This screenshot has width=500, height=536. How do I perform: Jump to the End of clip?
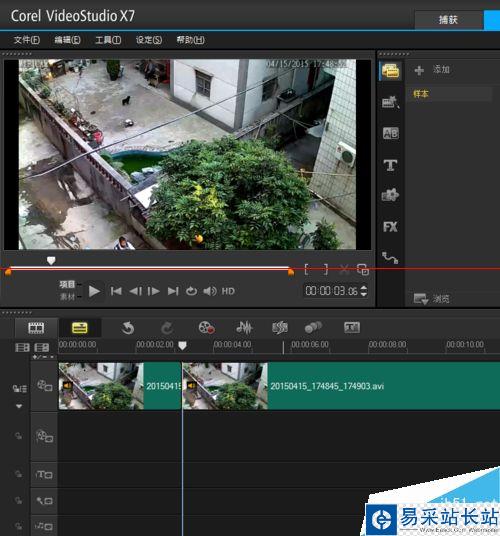click(173, 291)
